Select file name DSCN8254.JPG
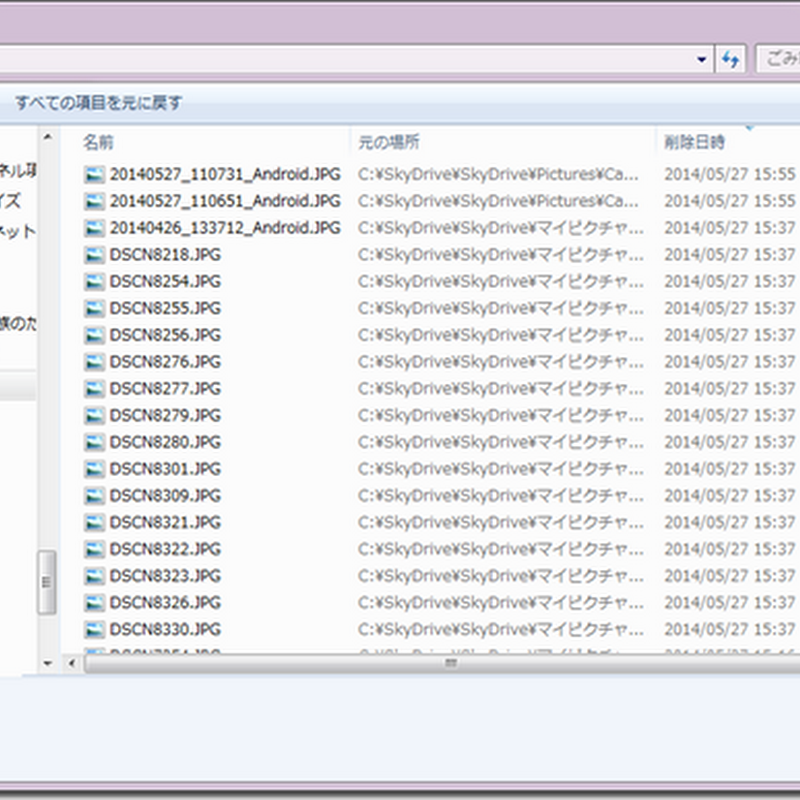This screenshot has height=800, width=800. (x=165, y=282)
